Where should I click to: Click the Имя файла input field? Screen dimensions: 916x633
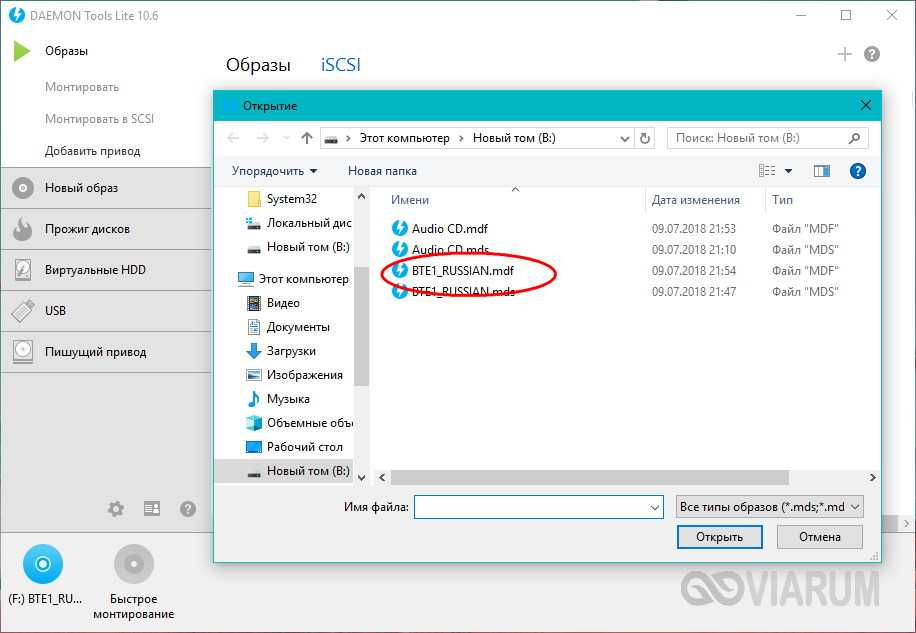[x=539, y=507]
